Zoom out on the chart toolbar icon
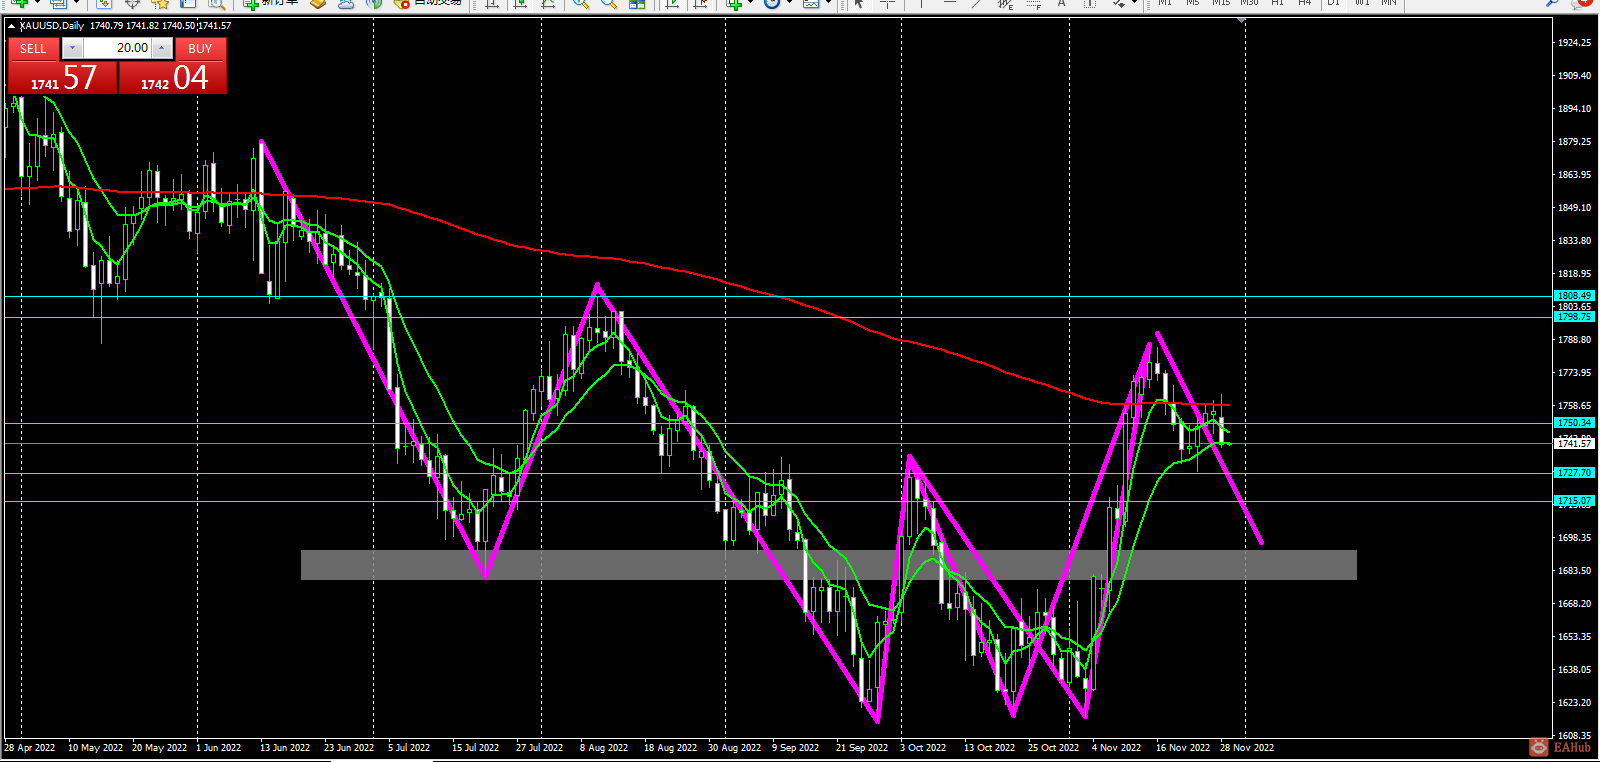This screenshot has height=762, width=1600. coord(609,4)
